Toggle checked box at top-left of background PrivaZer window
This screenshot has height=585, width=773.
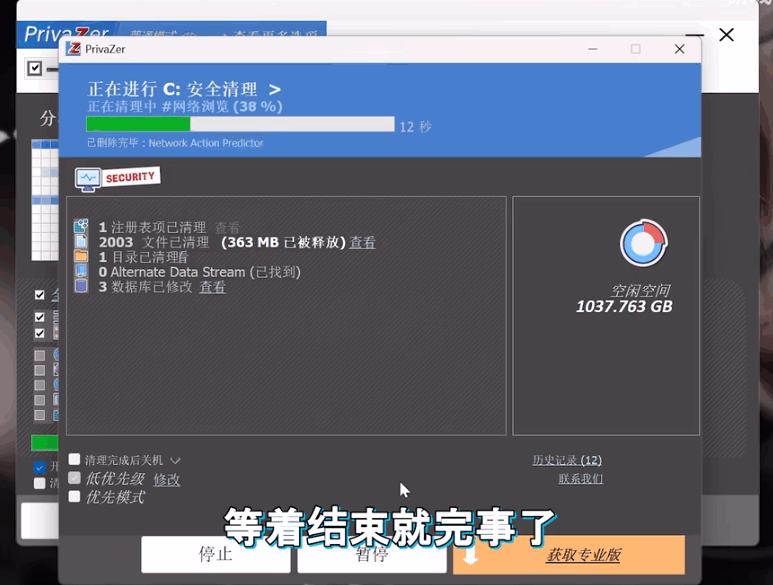[x=35, y=68]
